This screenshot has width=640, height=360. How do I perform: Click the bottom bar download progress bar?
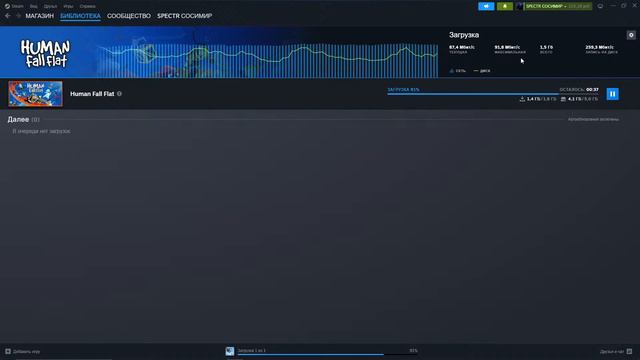327,355
